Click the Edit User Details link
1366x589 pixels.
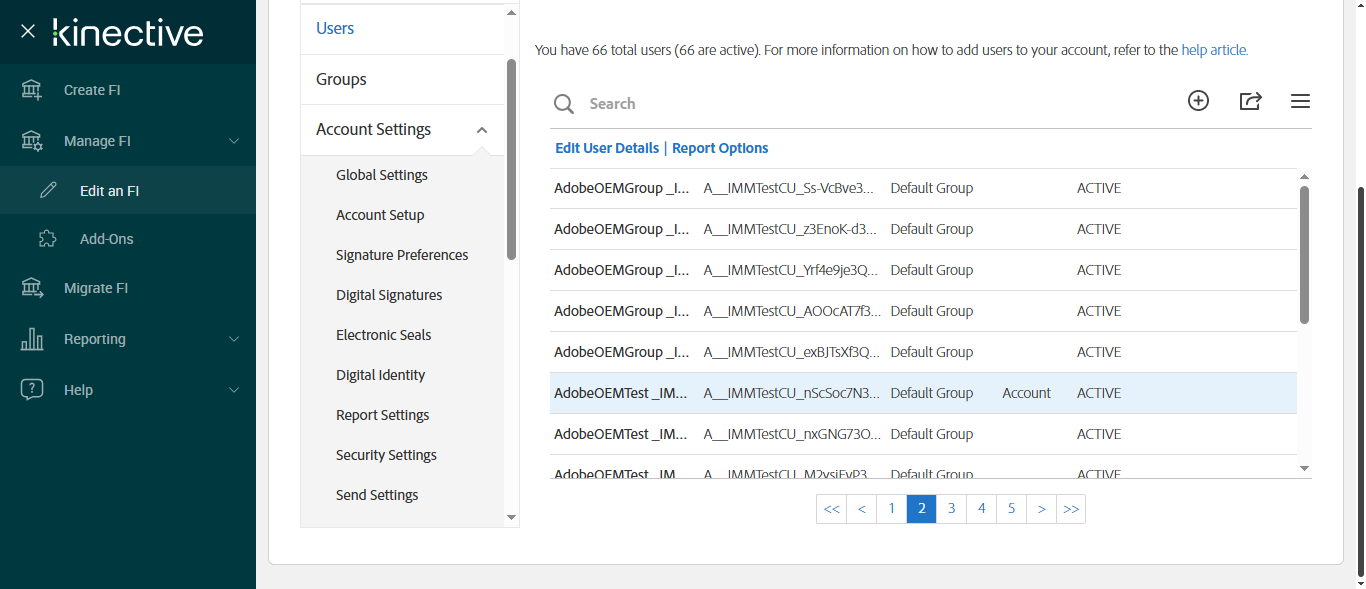click(607, 148)
